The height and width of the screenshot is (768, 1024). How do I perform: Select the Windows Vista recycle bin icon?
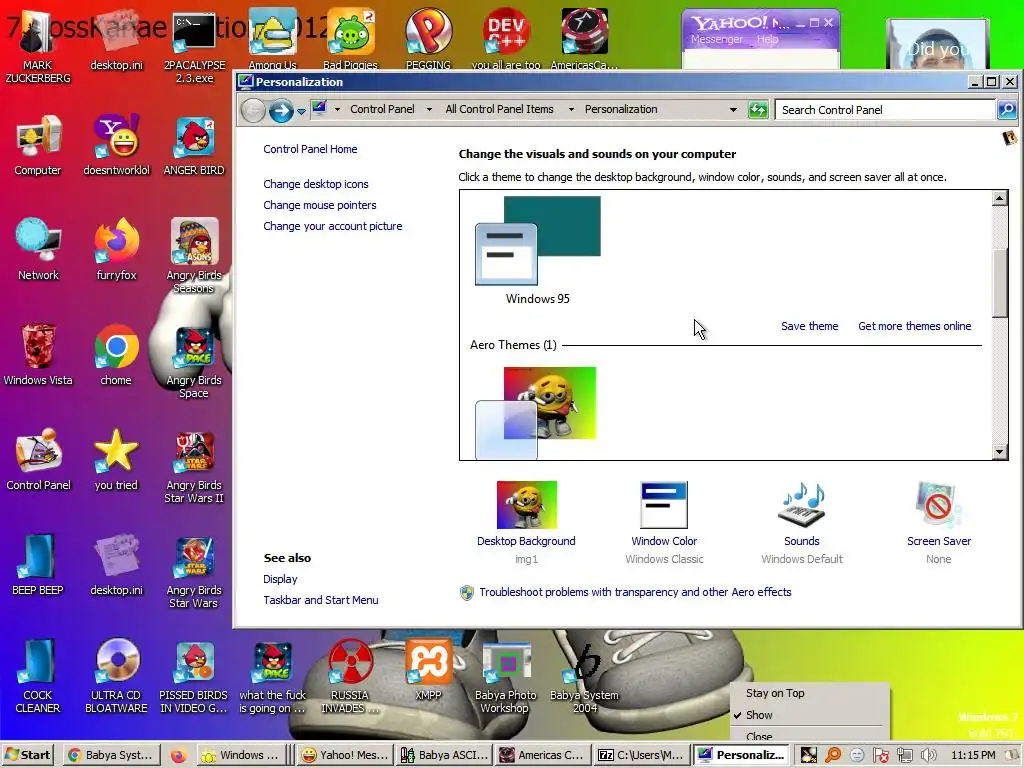tap(38, 355)
